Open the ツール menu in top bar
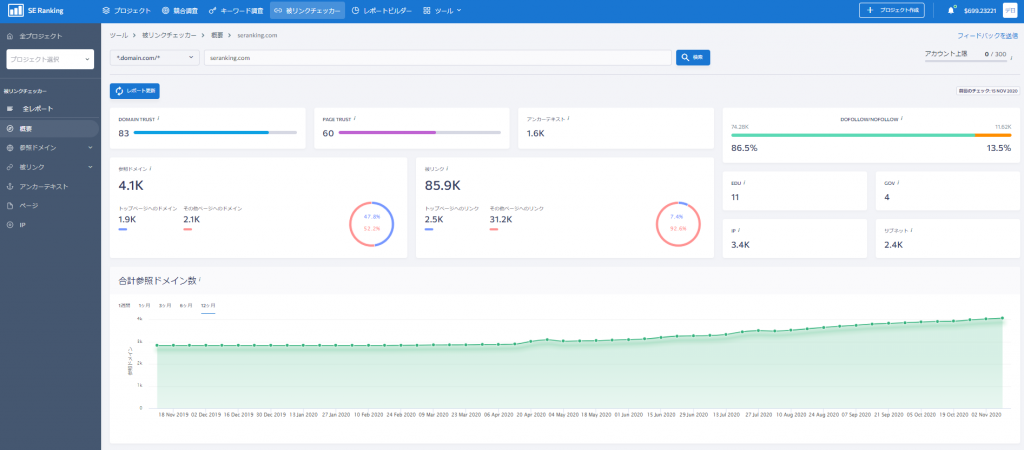 click(442, 10)
